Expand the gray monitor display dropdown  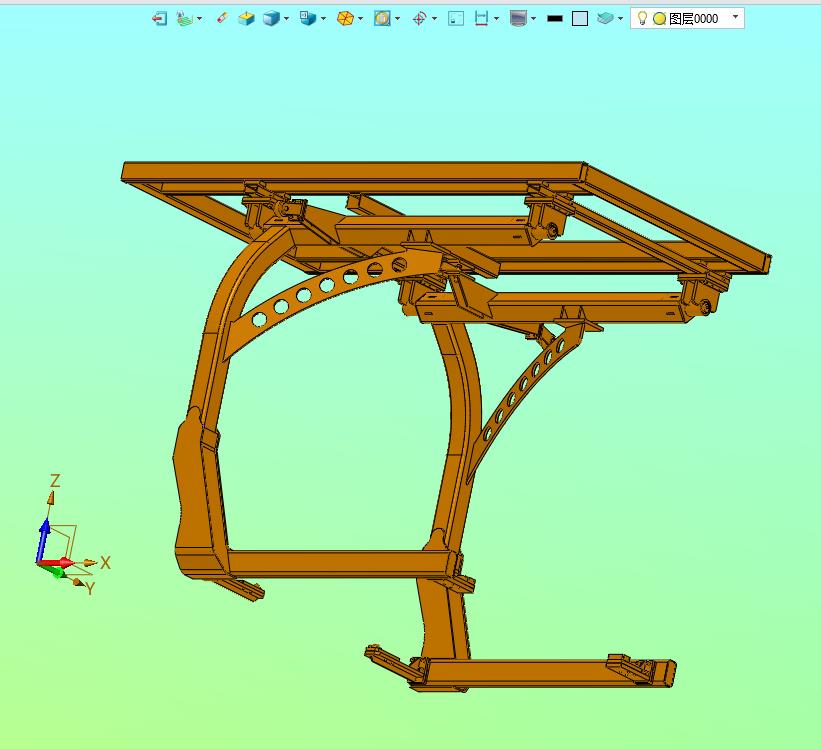[533, 19]
